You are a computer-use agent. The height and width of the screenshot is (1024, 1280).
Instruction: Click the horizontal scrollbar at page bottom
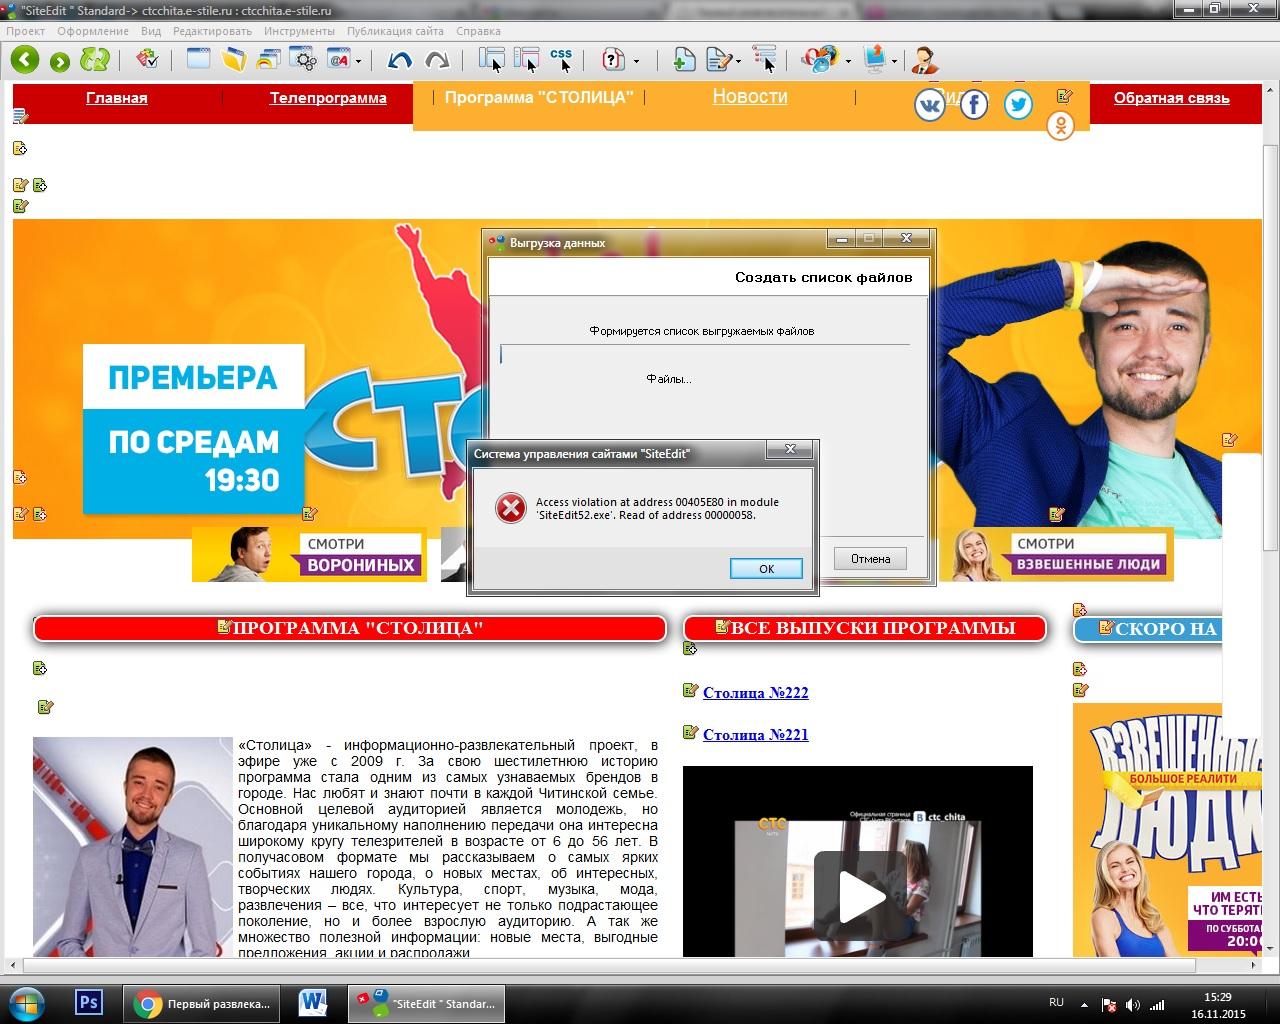click(x=608, y=967)
